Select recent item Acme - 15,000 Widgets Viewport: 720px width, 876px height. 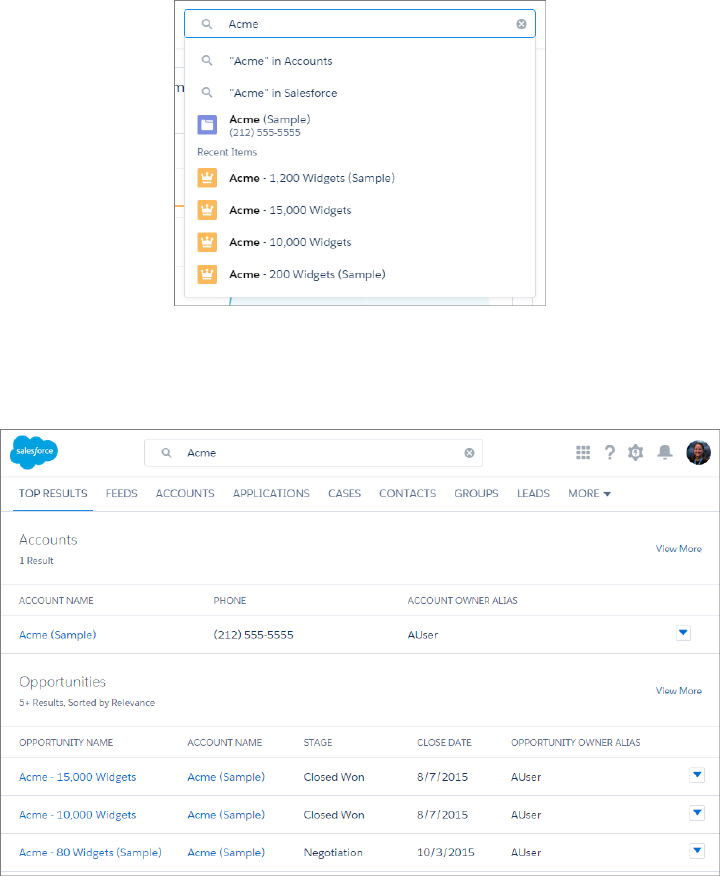click(x=360, y=210)
